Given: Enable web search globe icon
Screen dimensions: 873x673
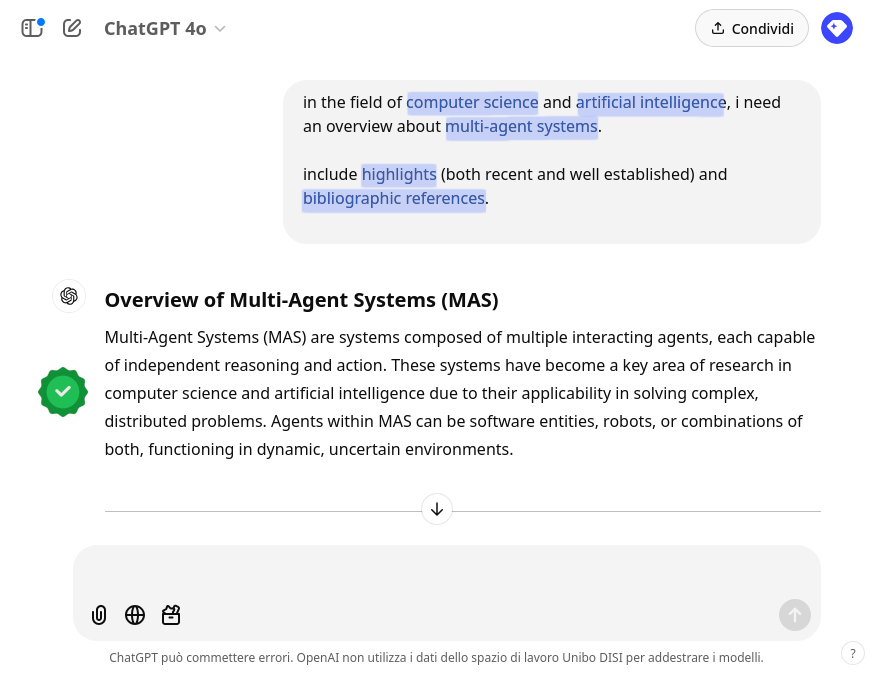Looking at the screenshot, I should click(x=135, y=615).
